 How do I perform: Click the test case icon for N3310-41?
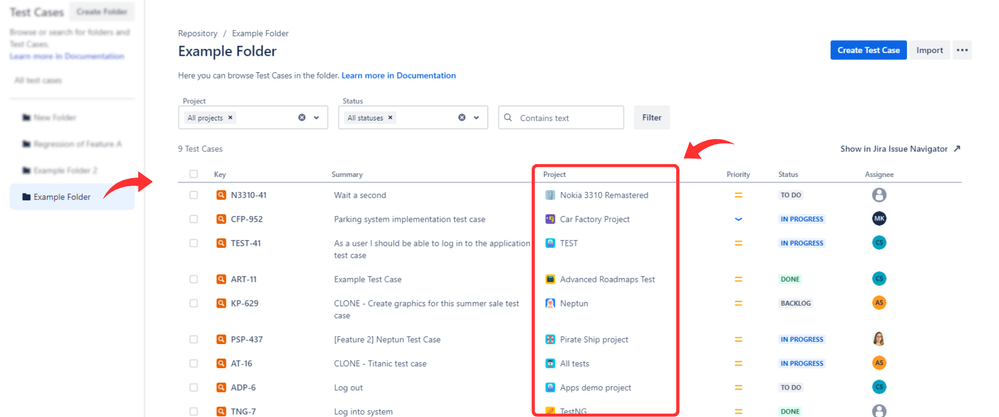coord(221,195)
